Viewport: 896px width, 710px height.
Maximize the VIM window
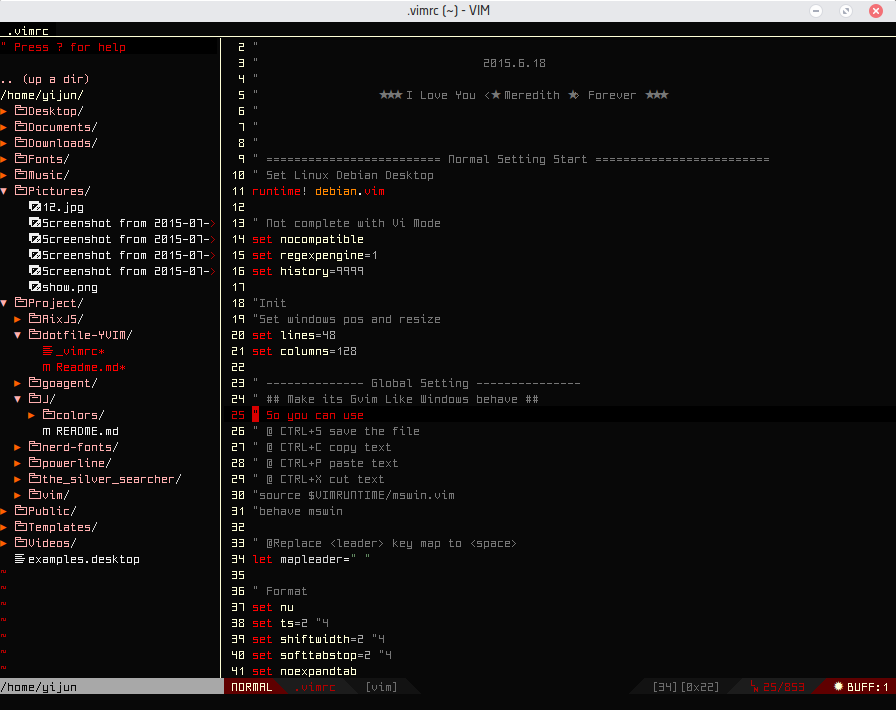coord(846,11)
